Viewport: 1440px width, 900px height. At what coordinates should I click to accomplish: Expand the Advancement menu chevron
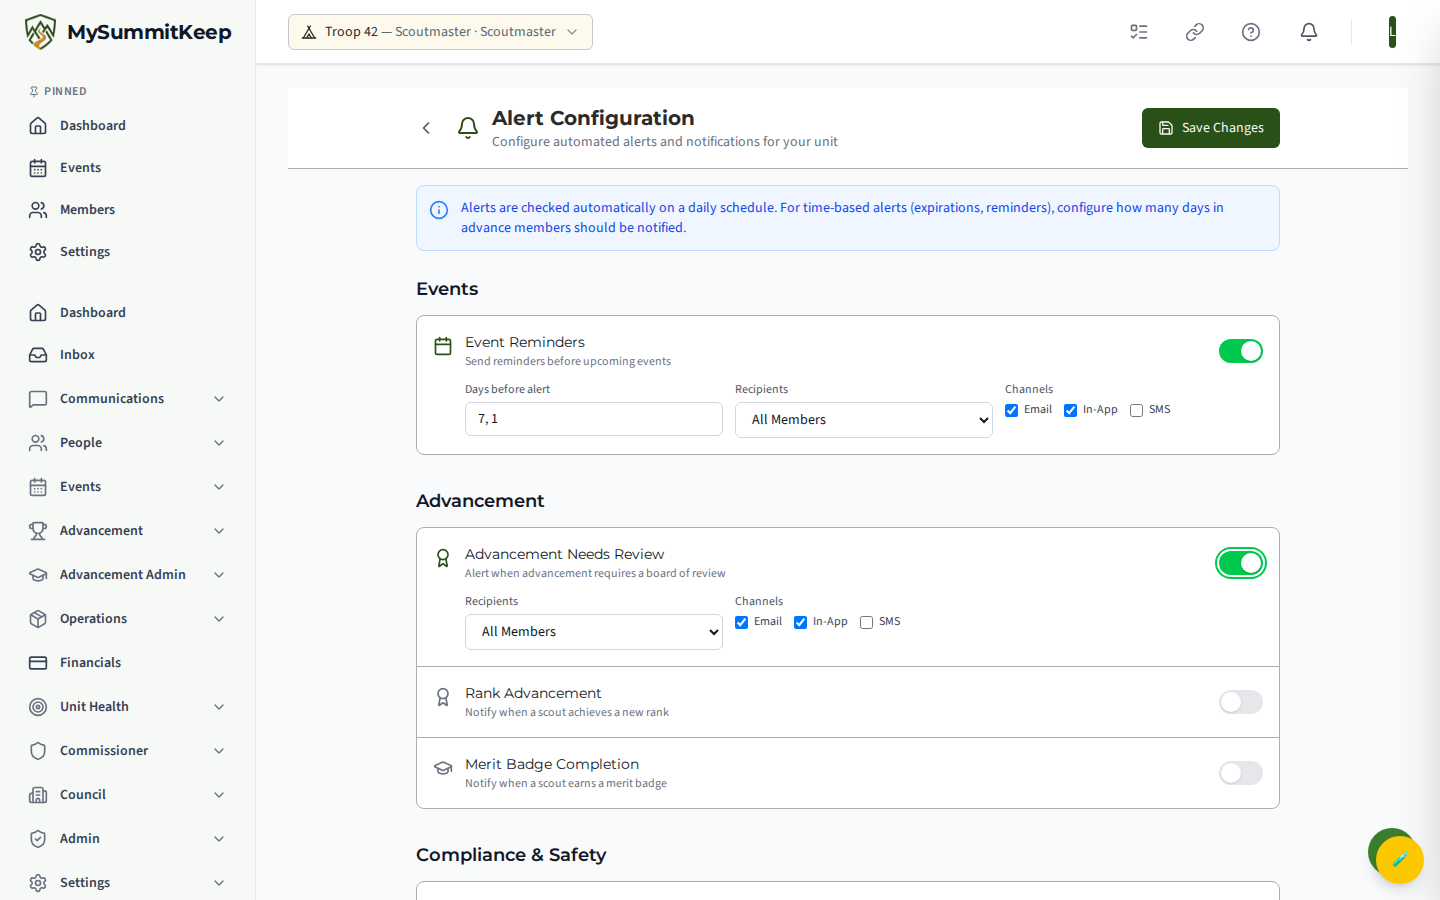(x=219, y=531)
